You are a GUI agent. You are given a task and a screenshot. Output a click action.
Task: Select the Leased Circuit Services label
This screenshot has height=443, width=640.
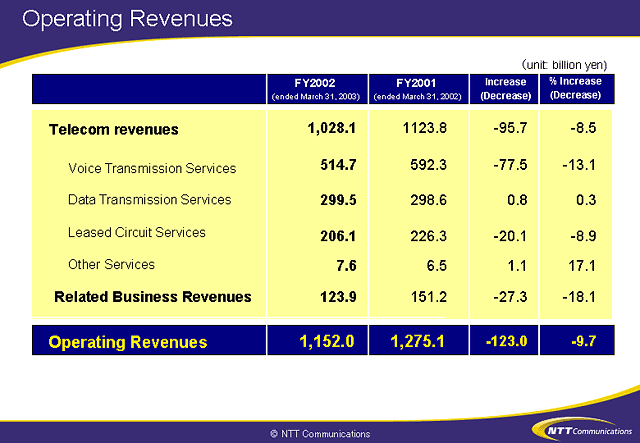point(137,232)
